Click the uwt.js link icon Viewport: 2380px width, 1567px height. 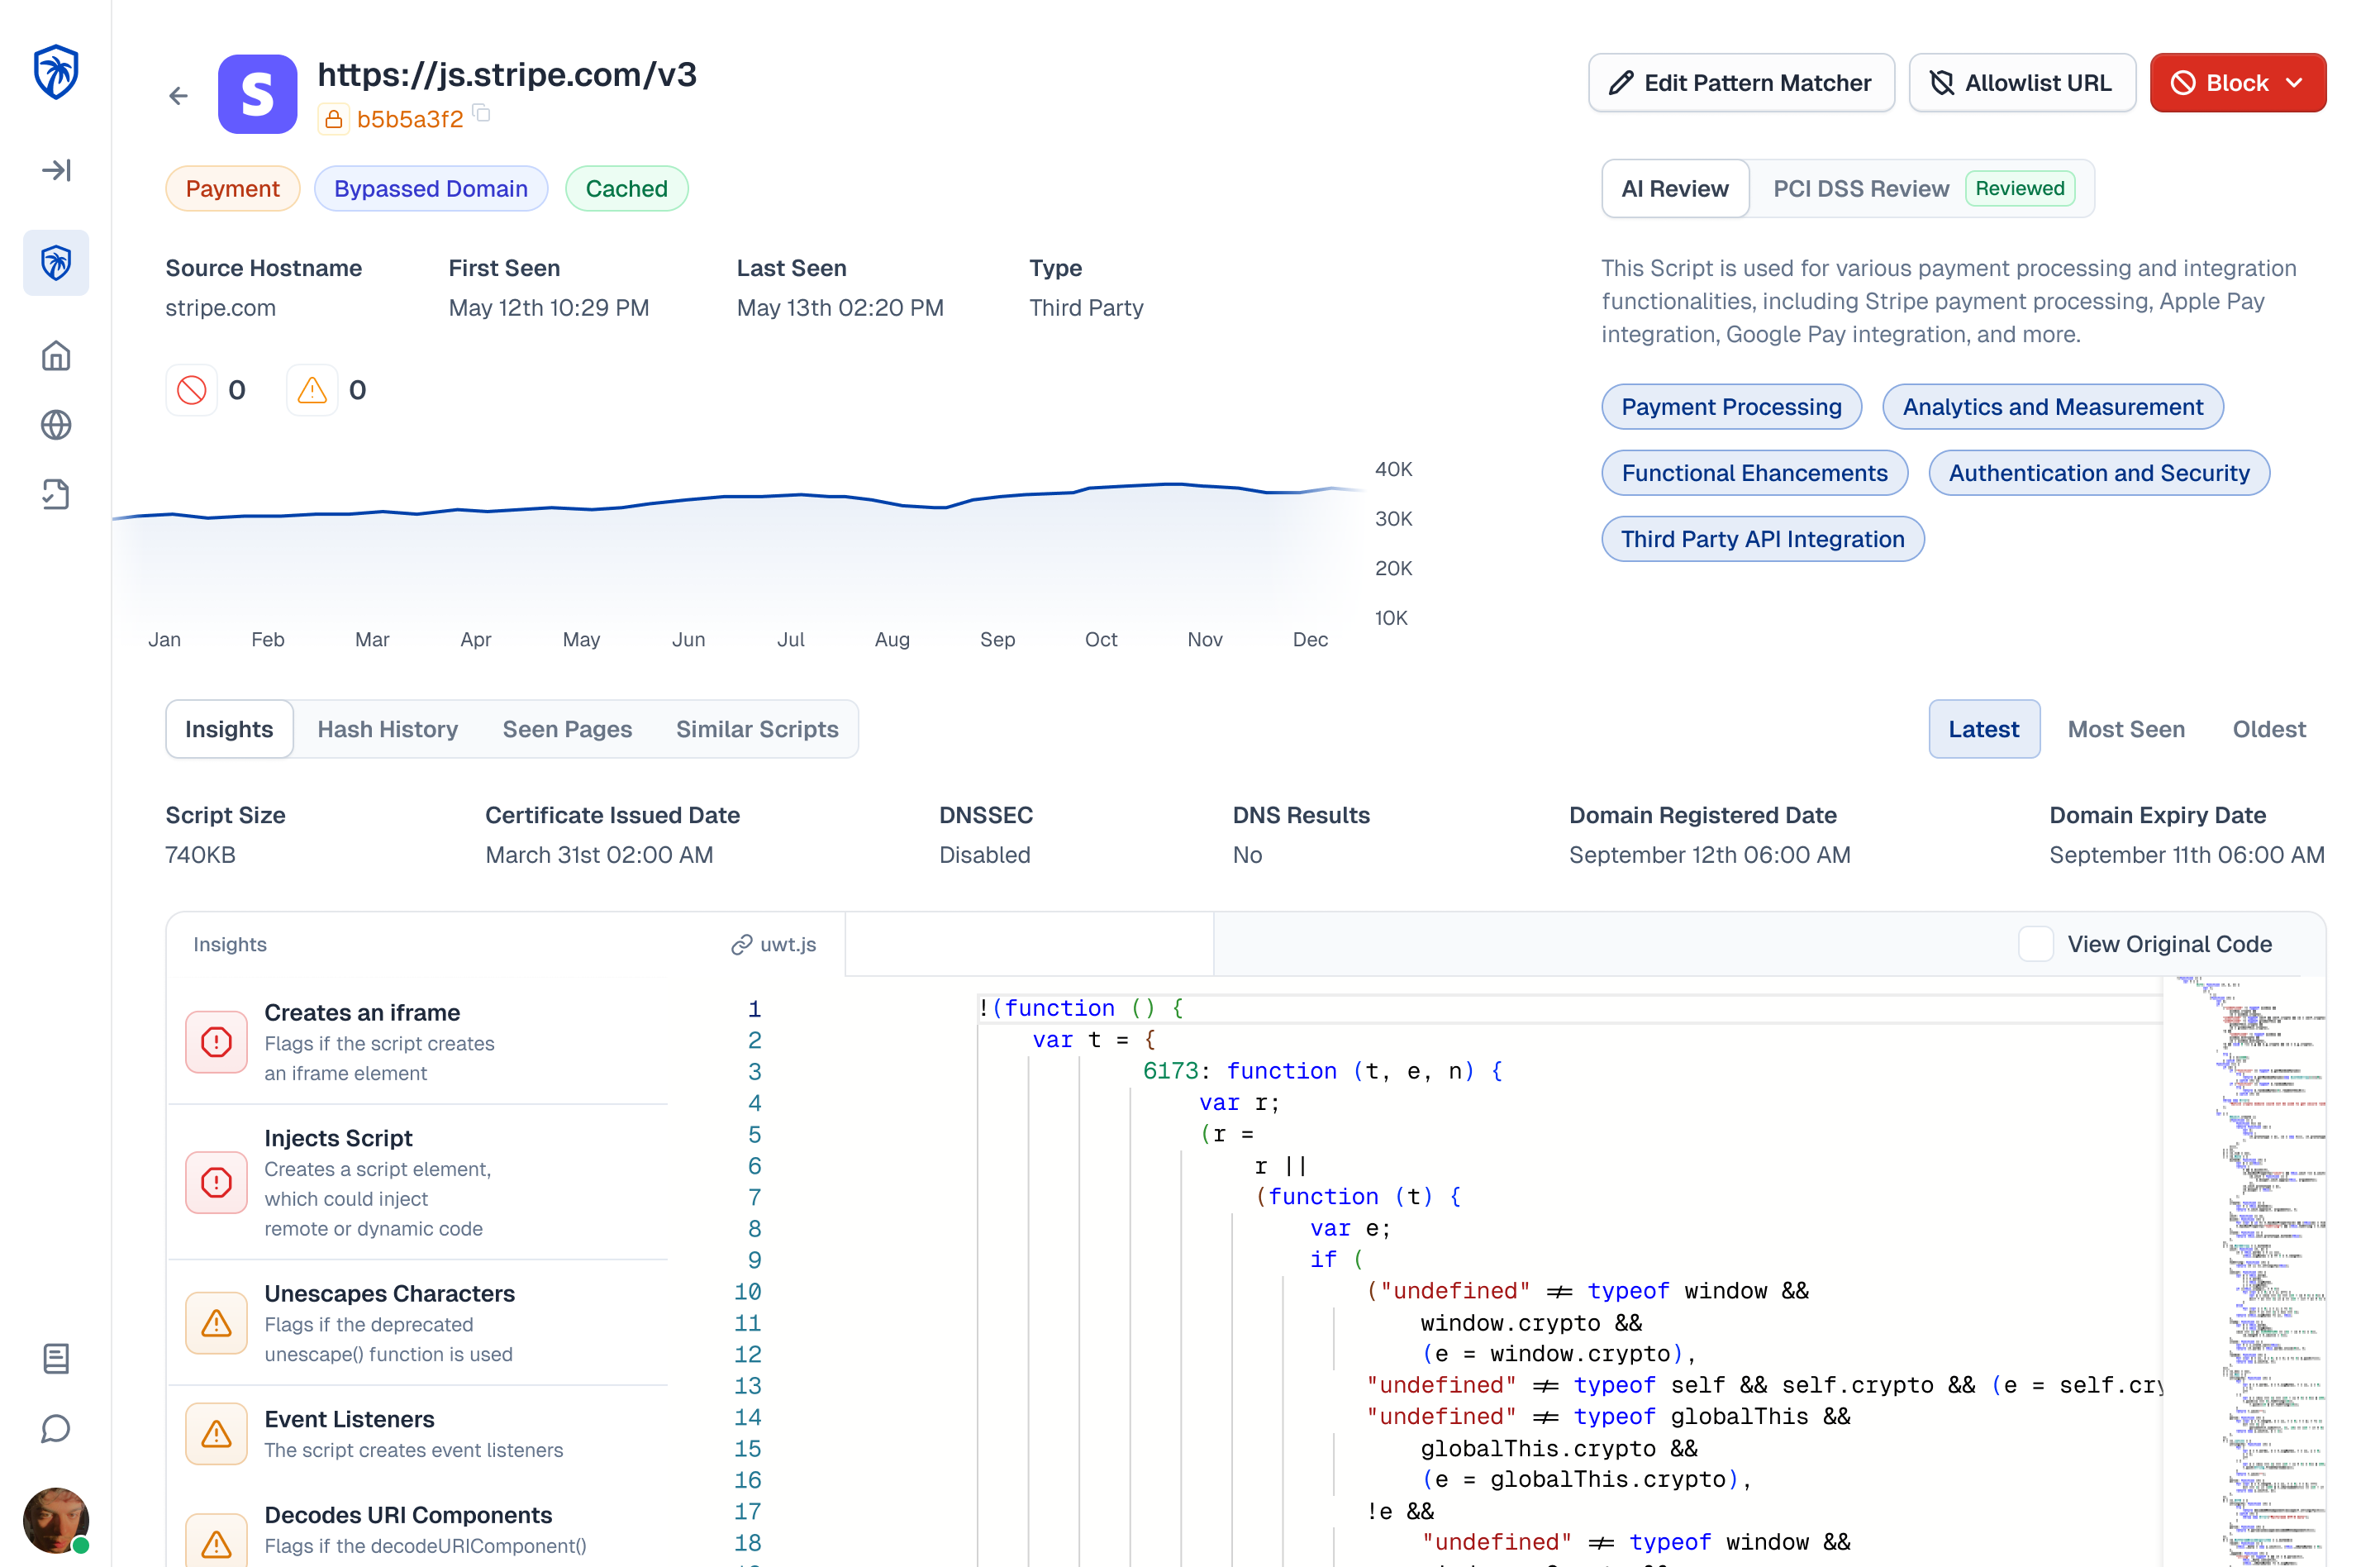(741, 944)
